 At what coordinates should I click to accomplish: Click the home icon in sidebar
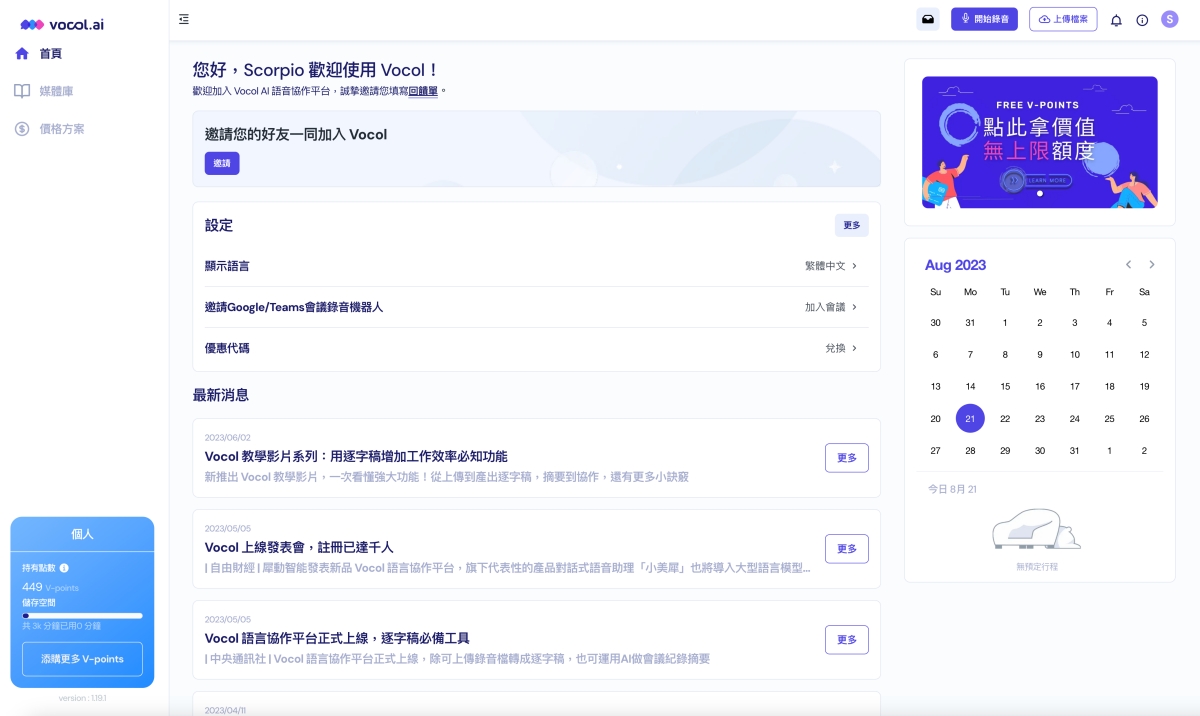point(22,53)
